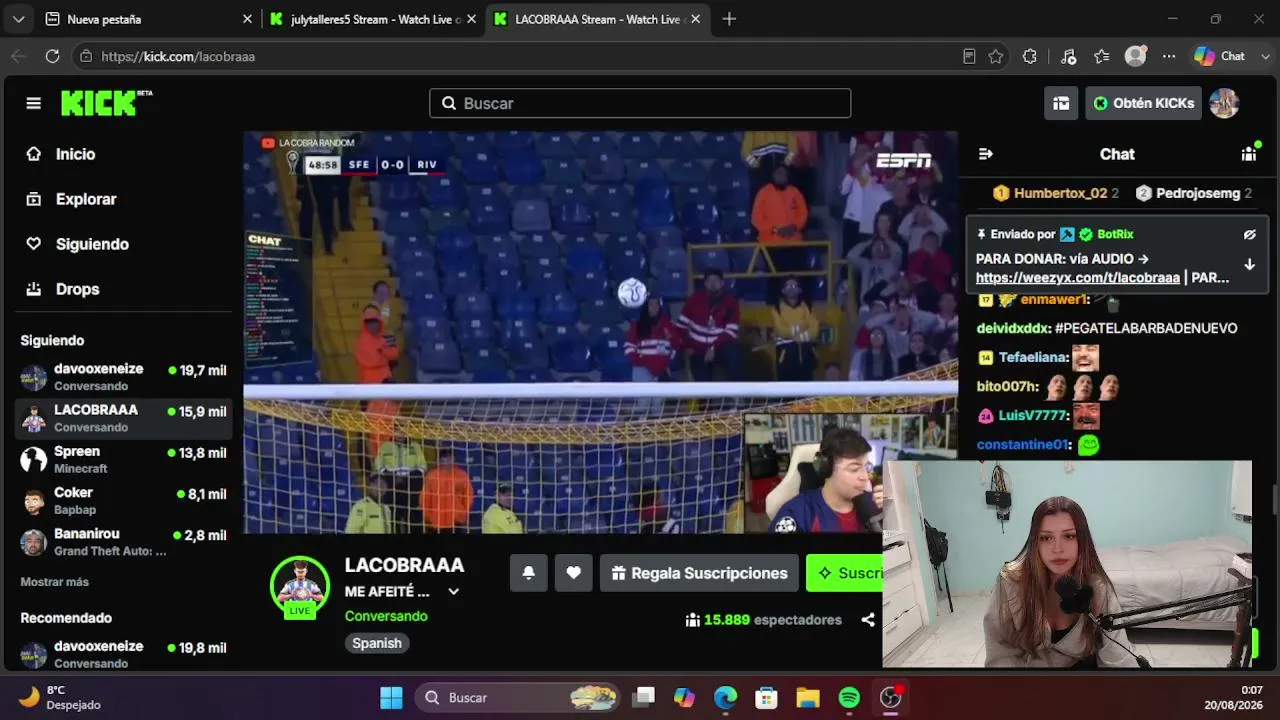Expand the list with Mostrar más
This screenshot has height=720, width=1280.
pyautogui.click(x=55, y=582)
